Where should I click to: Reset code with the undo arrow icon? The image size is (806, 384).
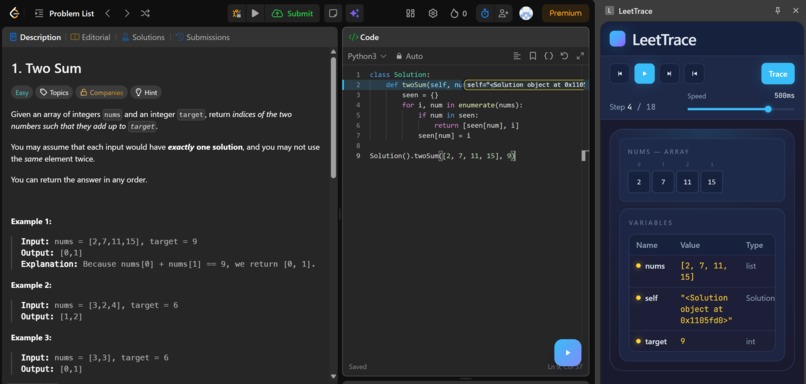pos(564,56)
